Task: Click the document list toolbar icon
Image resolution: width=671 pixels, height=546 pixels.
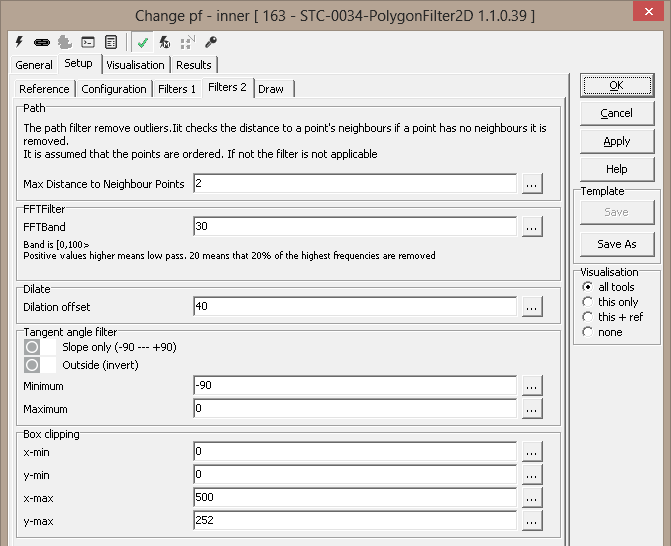Action: 111,42
